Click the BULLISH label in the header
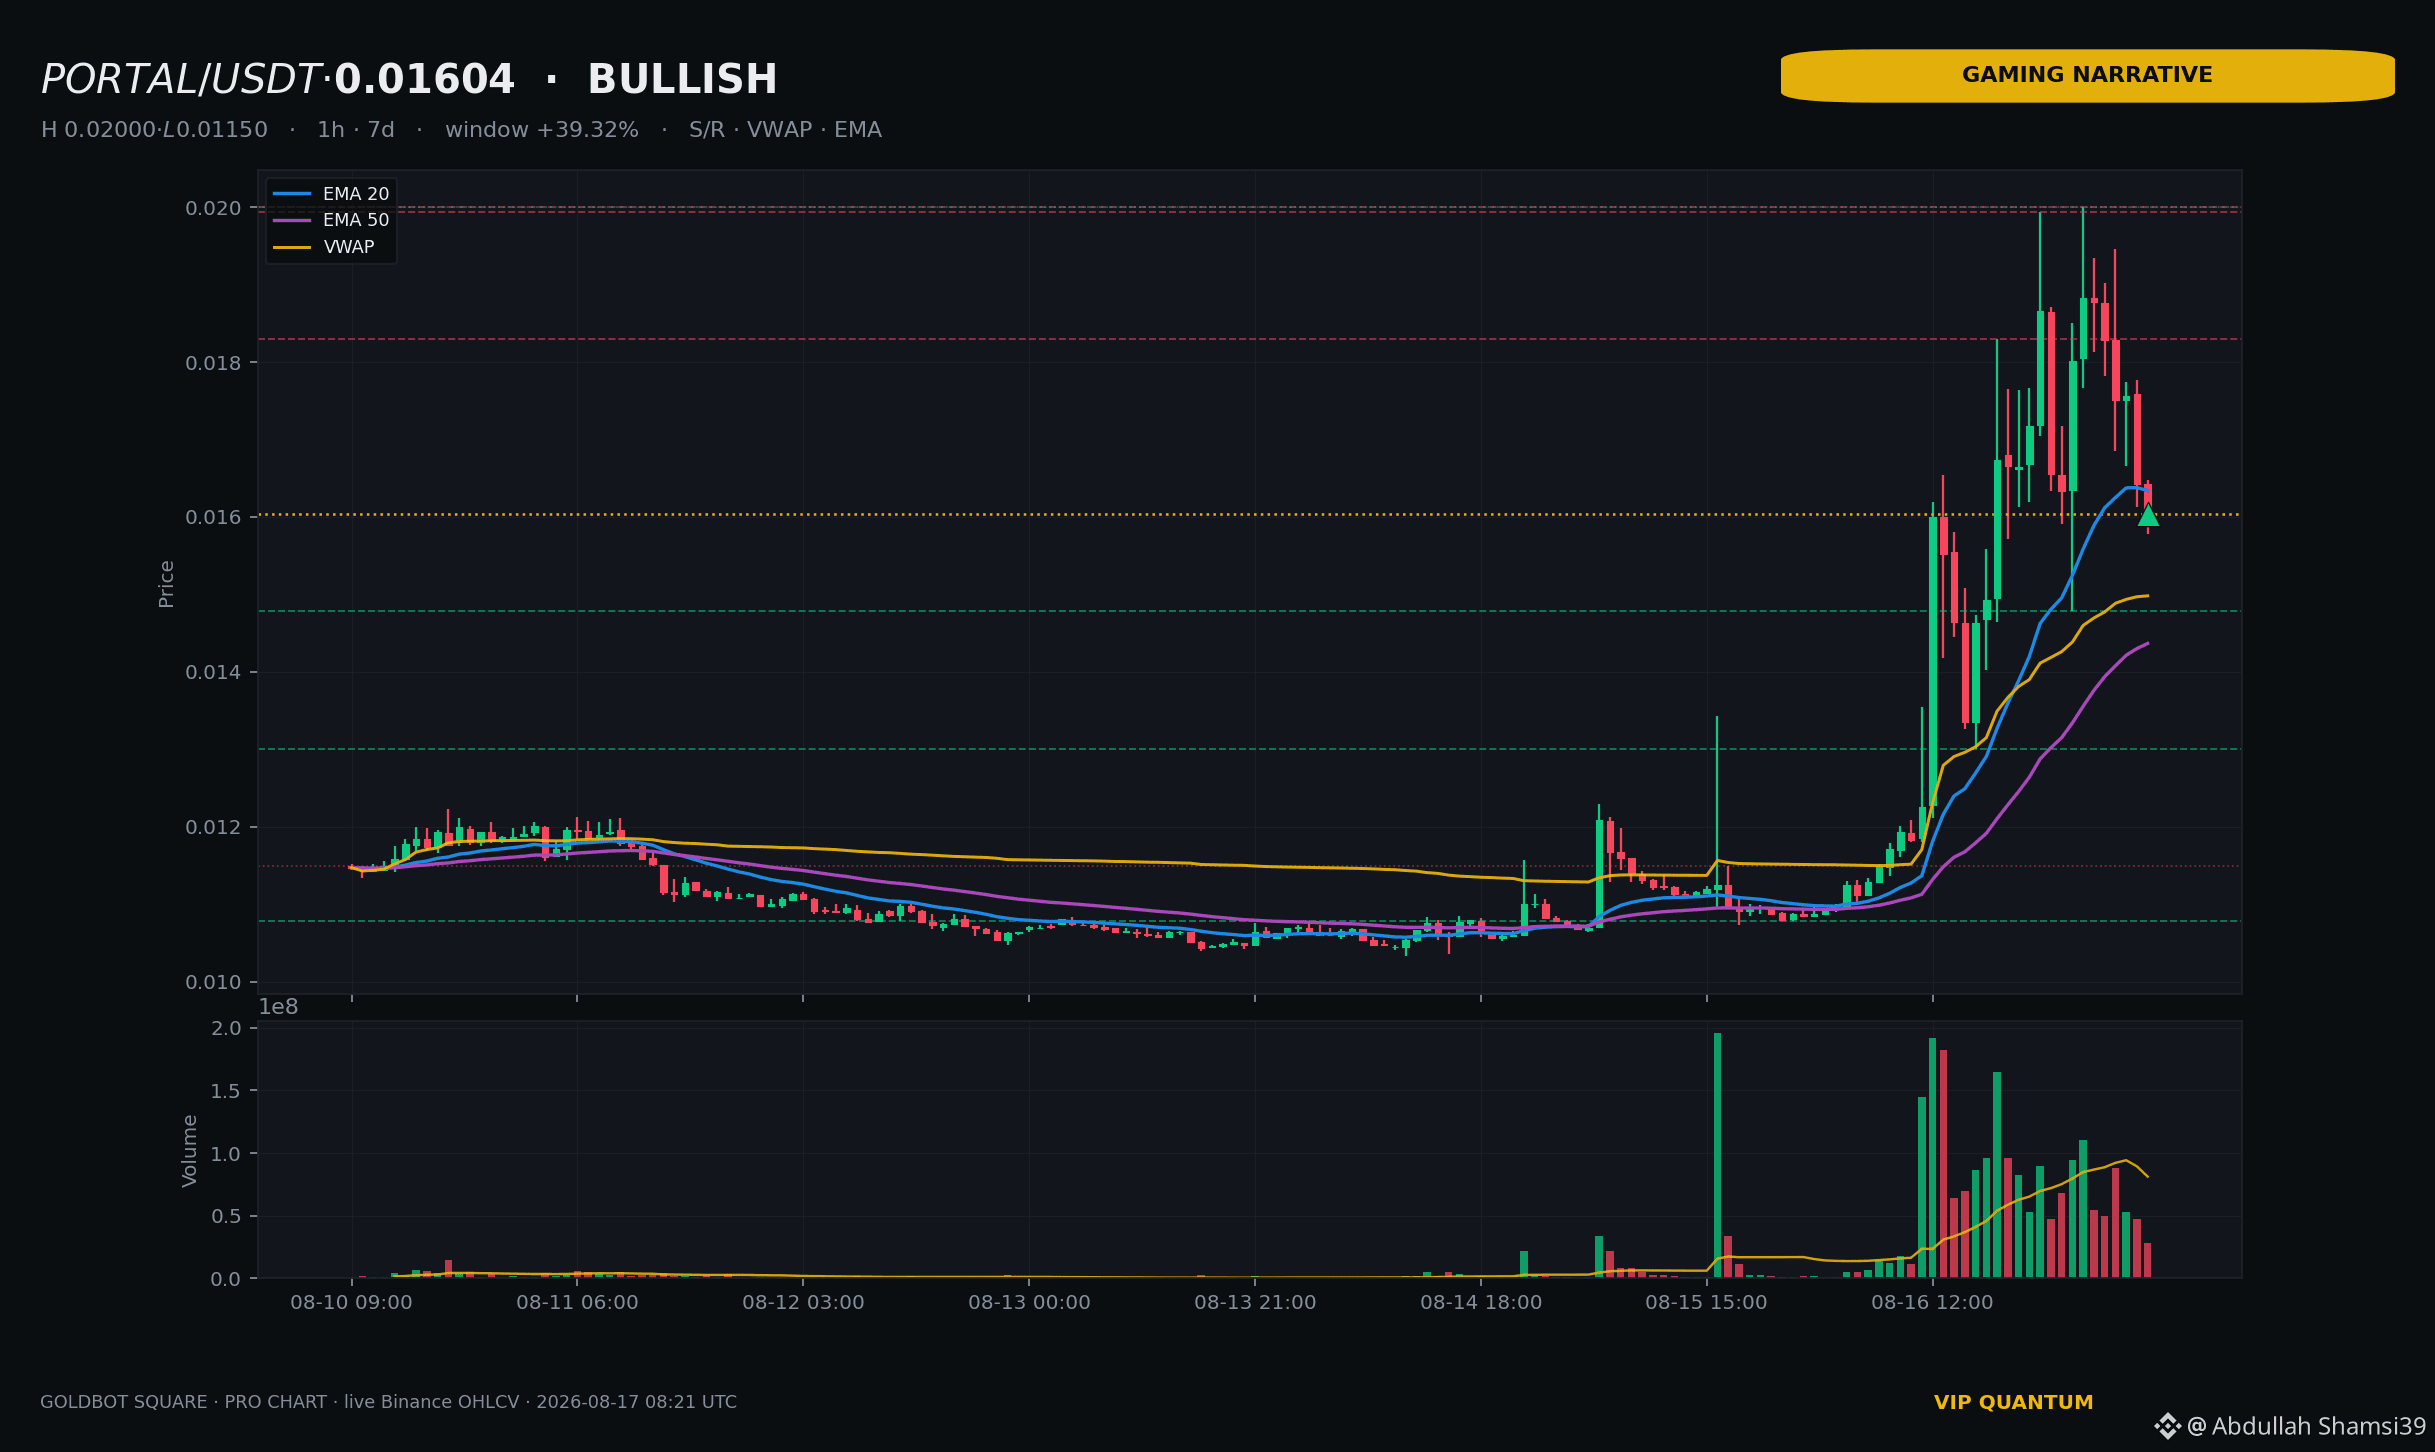2435x1452 pixels. pyautogui.click(x=682, y=80)
